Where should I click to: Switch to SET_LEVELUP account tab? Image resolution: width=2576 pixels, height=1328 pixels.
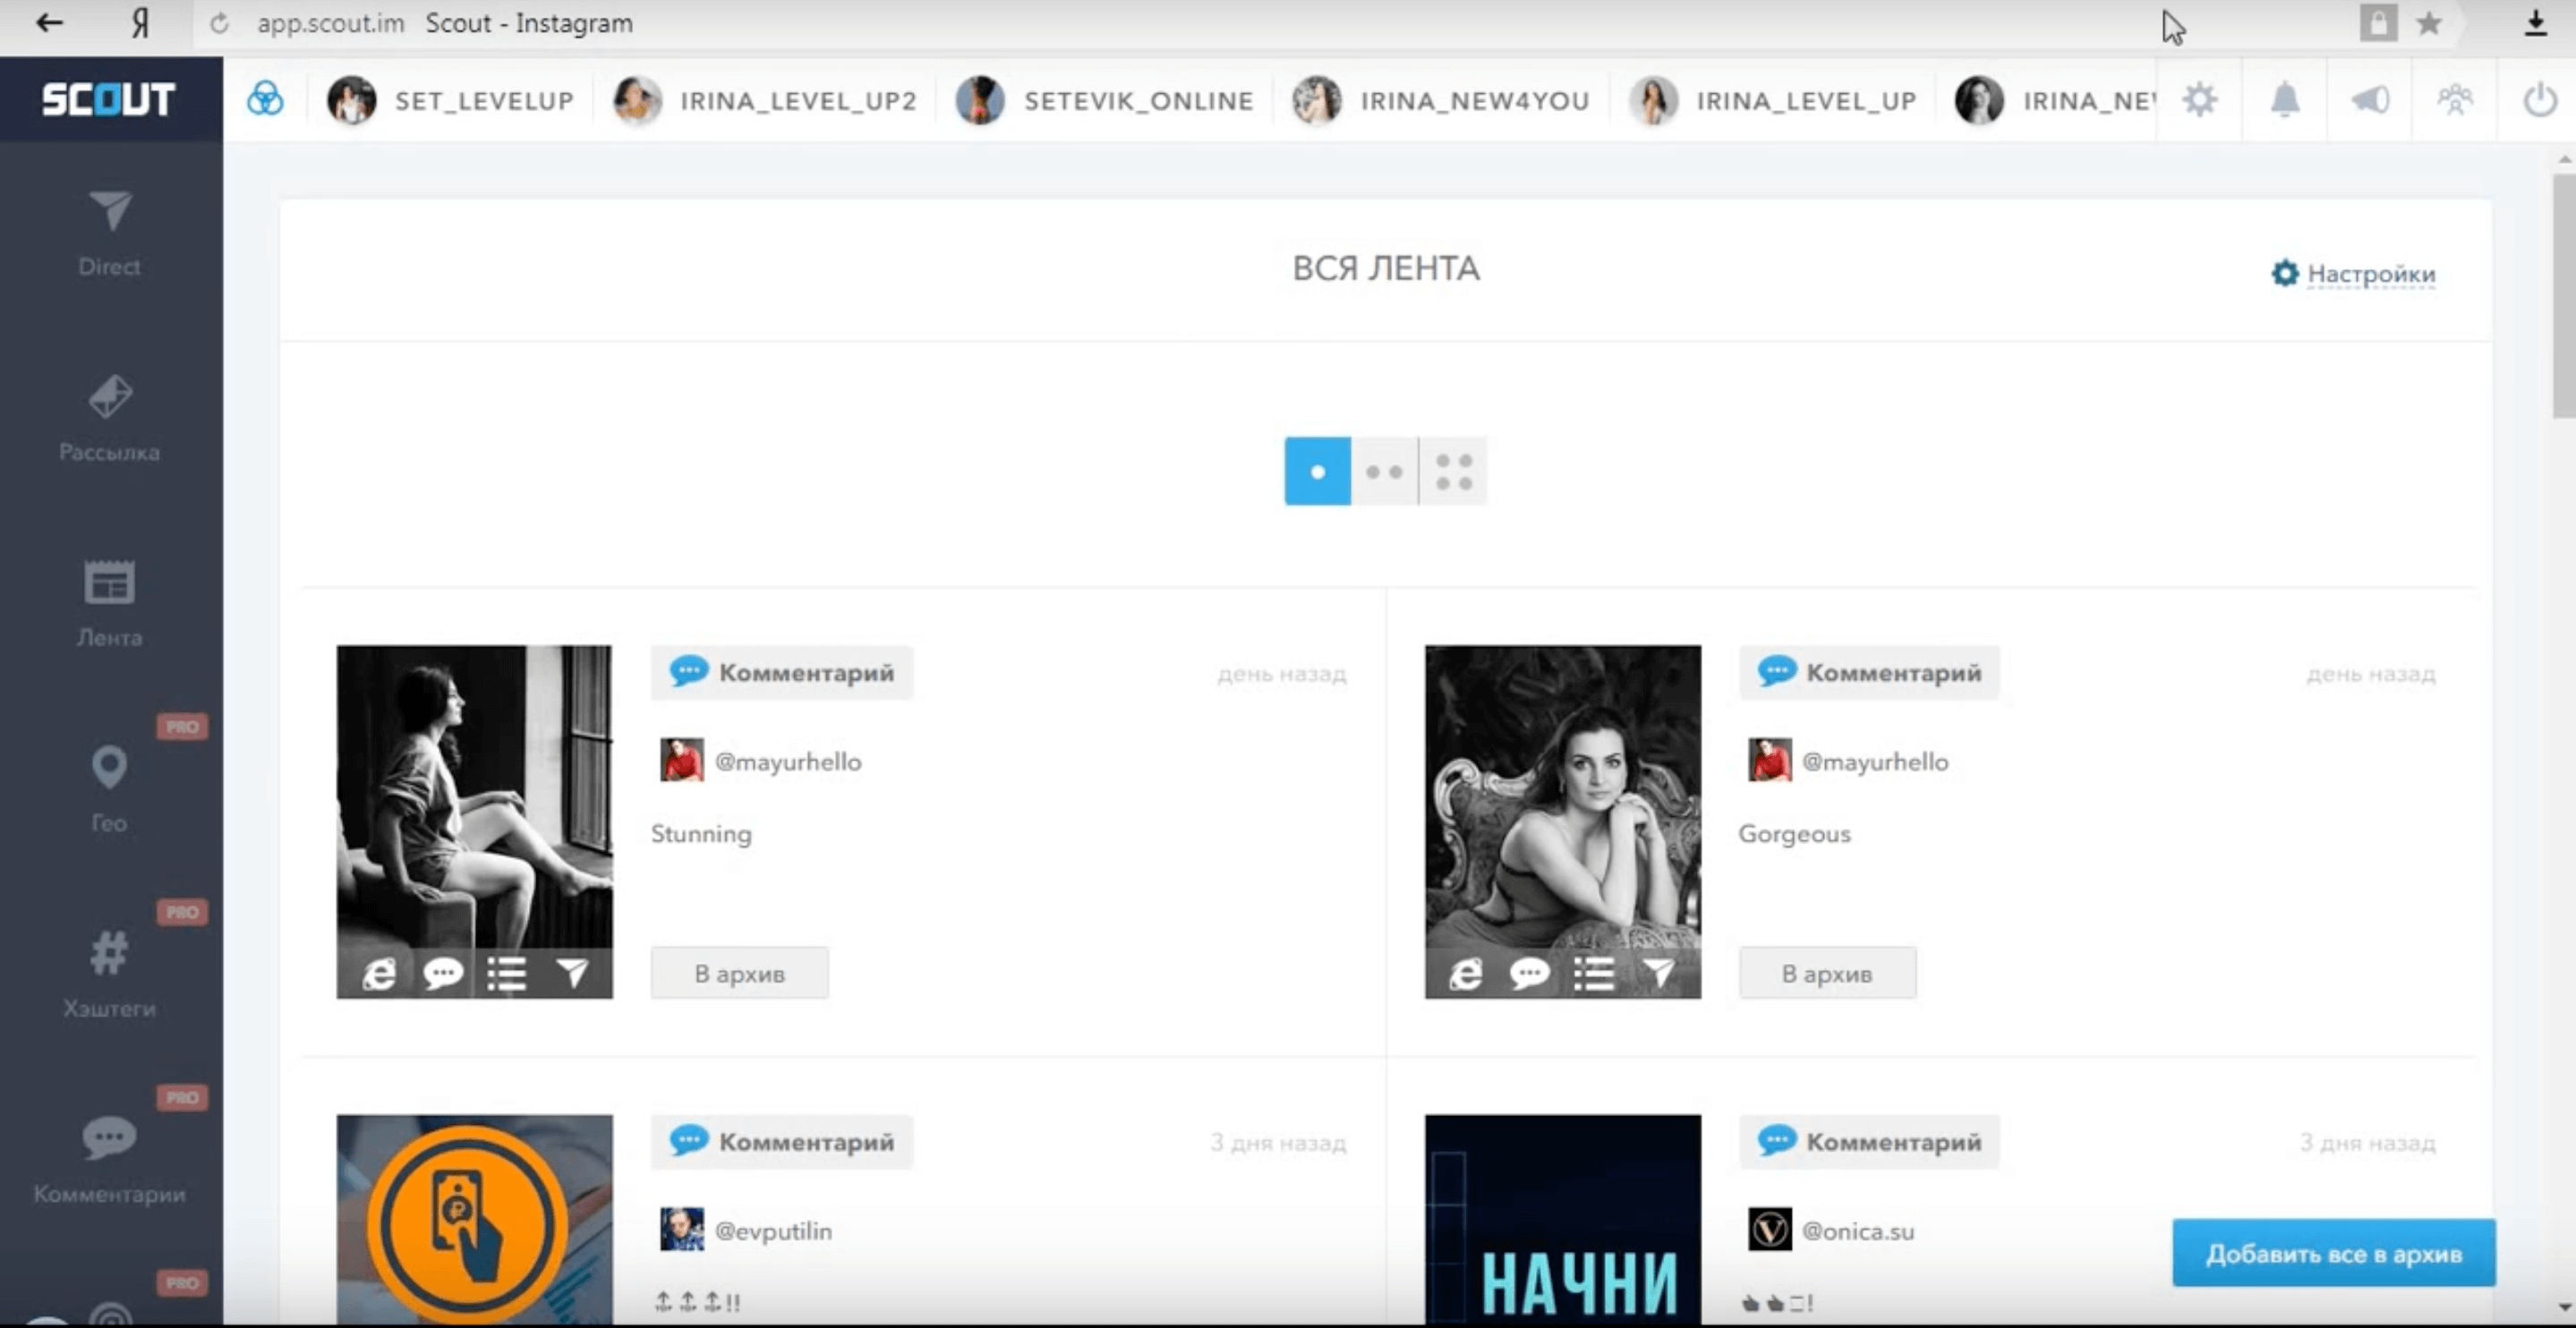(x=451, y=100)
